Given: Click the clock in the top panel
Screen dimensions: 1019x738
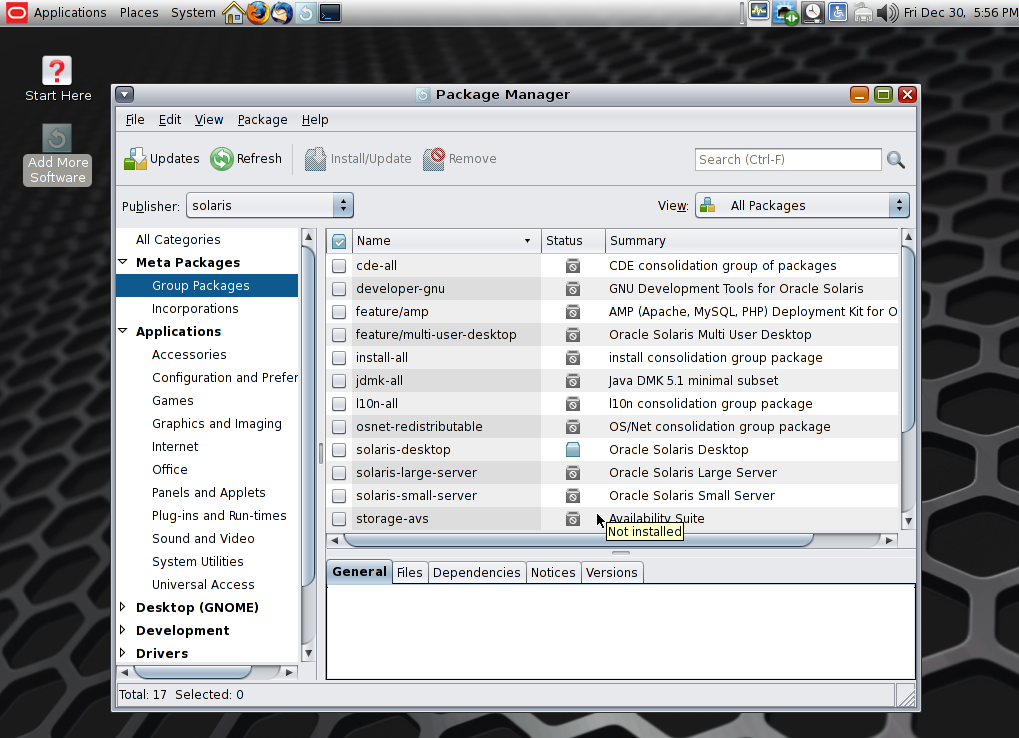Looking at the screenshot, I should pos(960,12).
